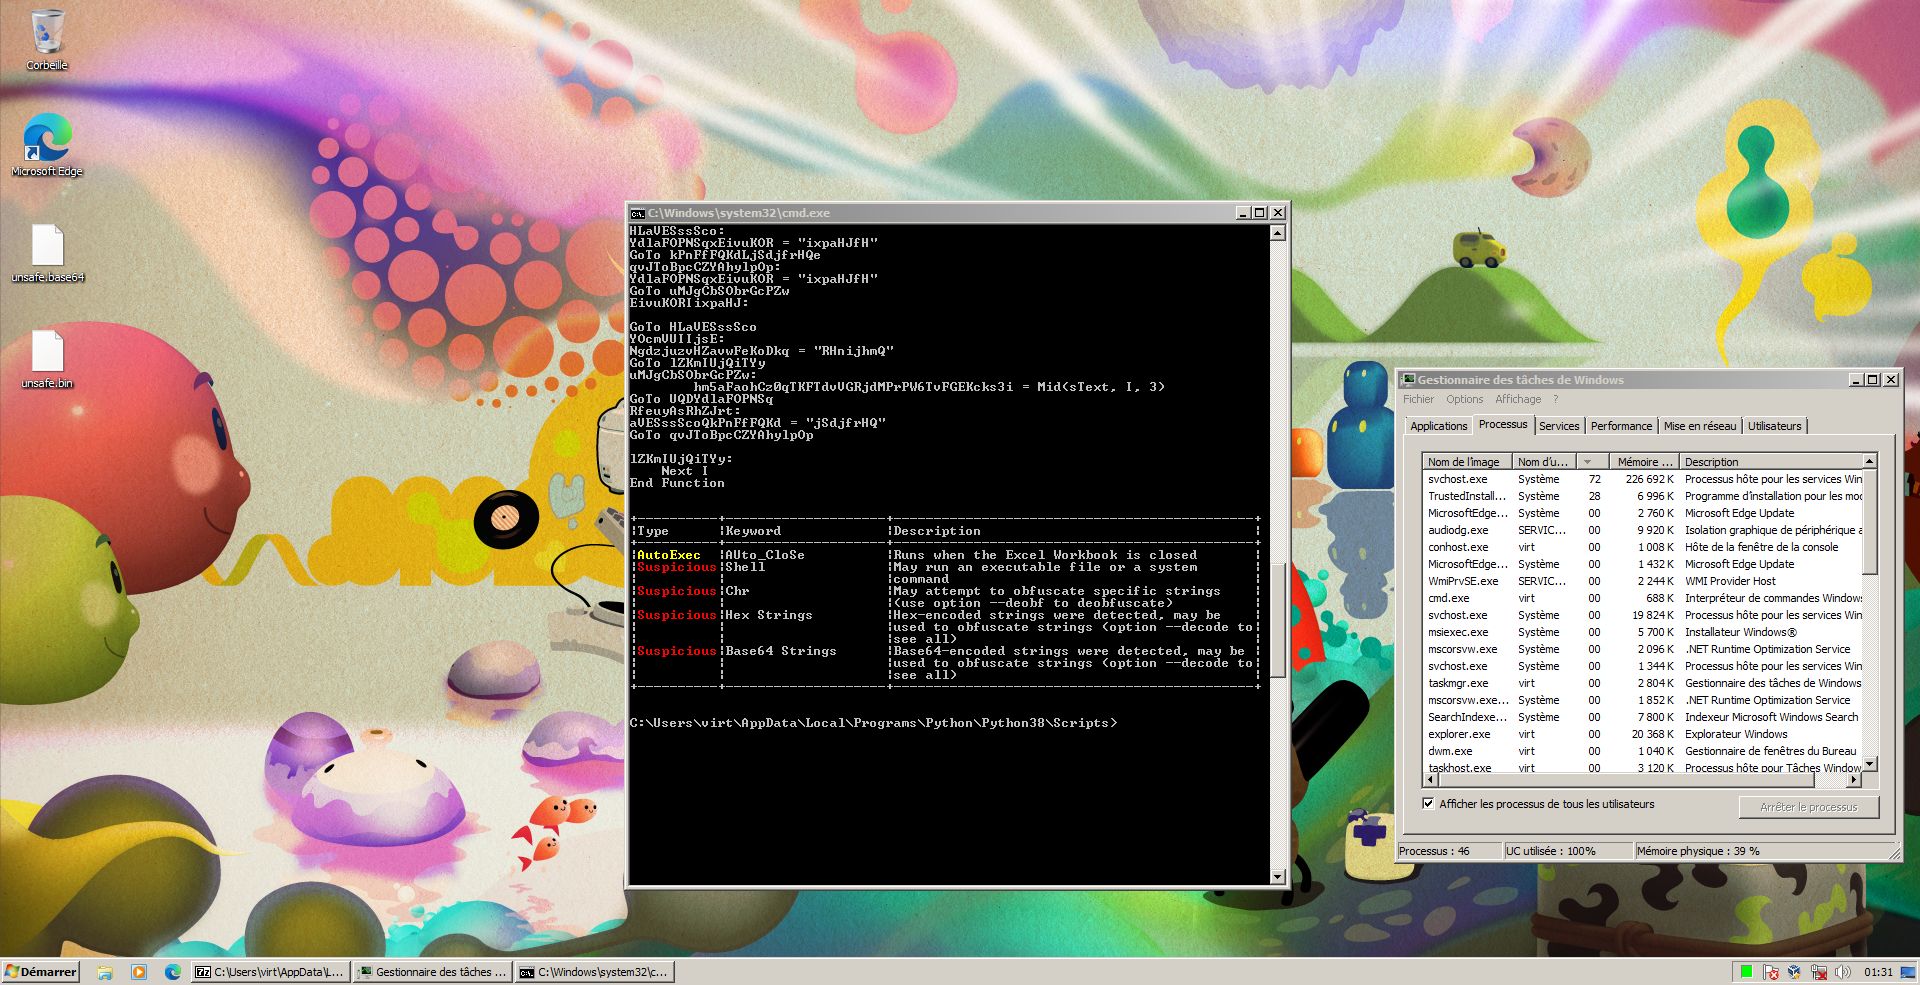1920x985 pixels.
Task: Select the cmd.exe process row
Action: tap(1448, 598)
